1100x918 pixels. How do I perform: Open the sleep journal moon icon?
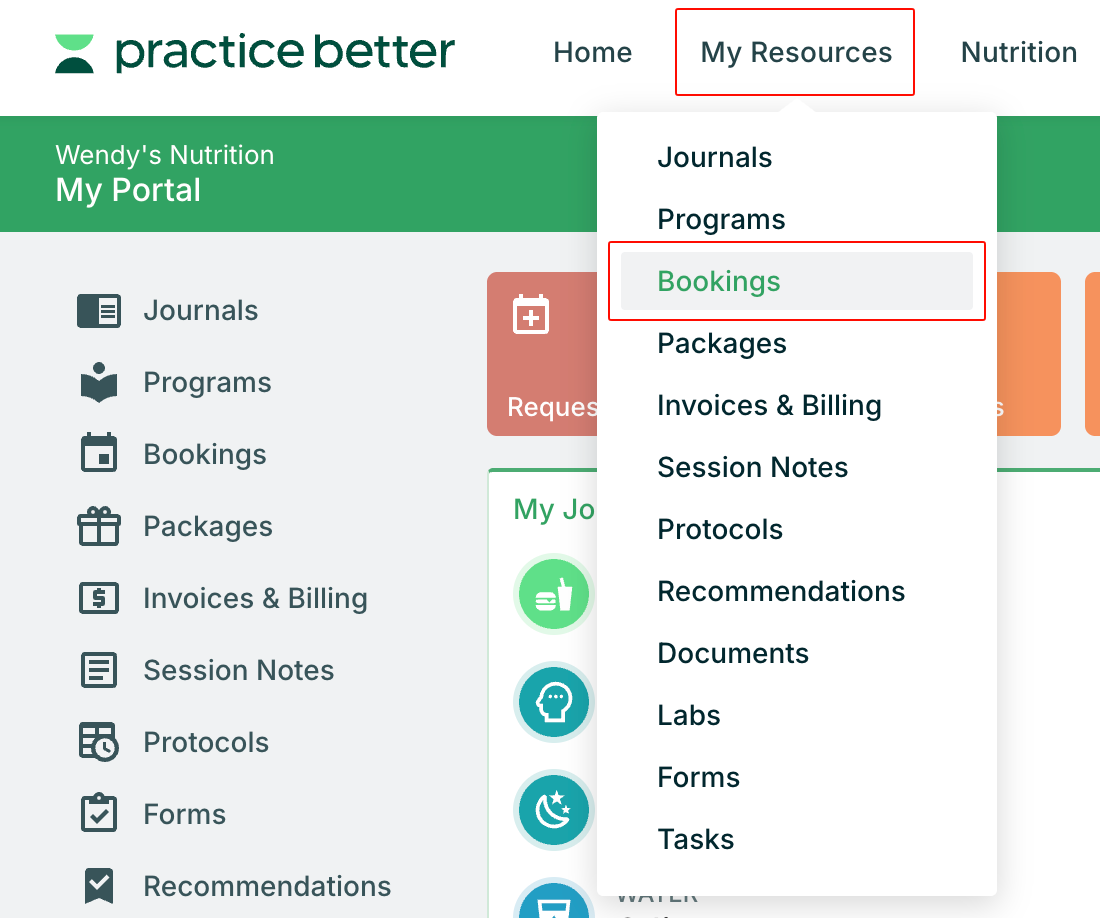(x=553, y=809)
